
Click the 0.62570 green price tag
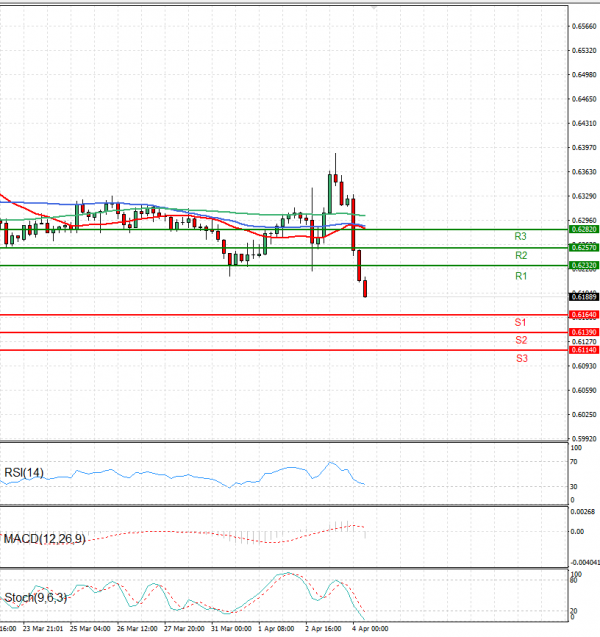pyautogui.click(x=583, y=247)
